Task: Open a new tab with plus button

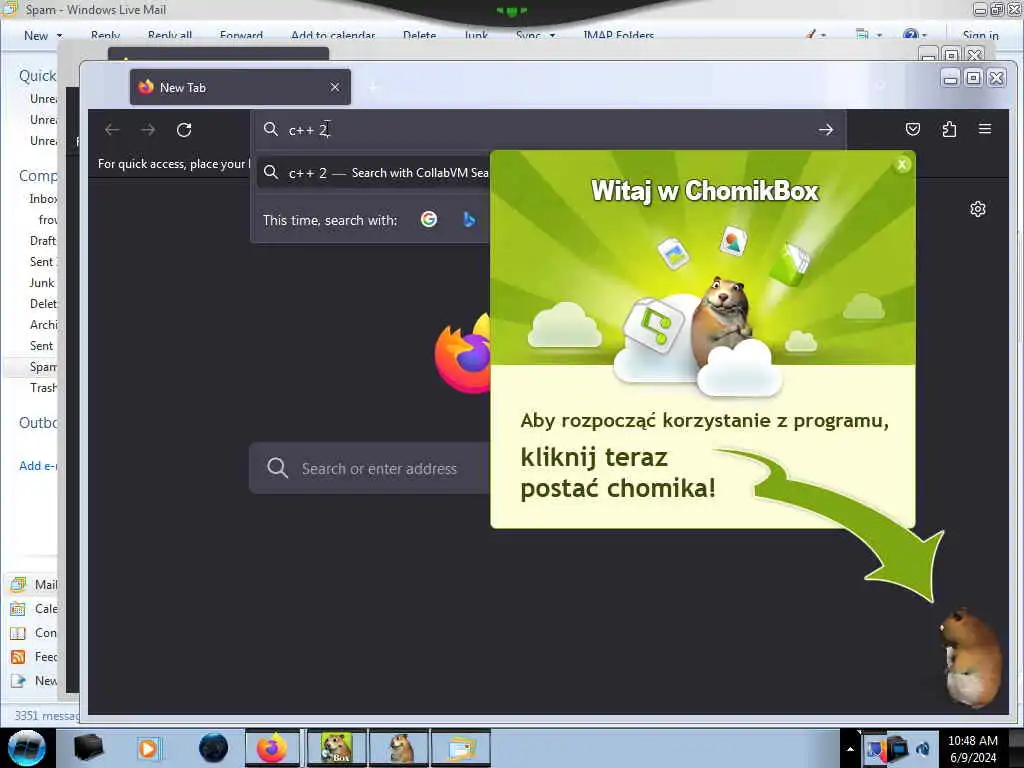Action: [x=374, y=87]
